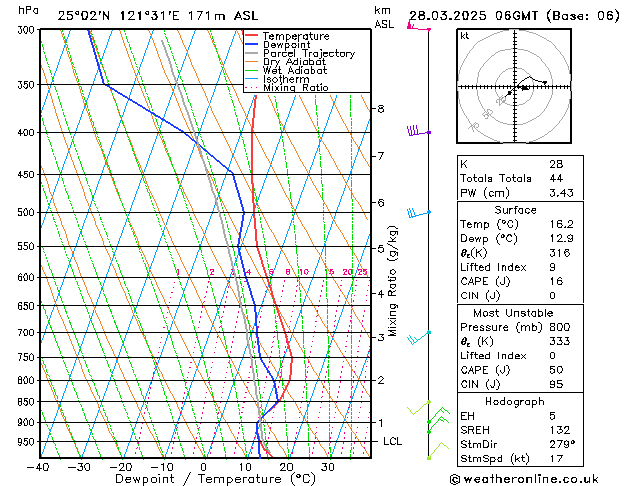Select the red Temperature legend line
This screenshot has width=629, height=486.
coord(251,36)
